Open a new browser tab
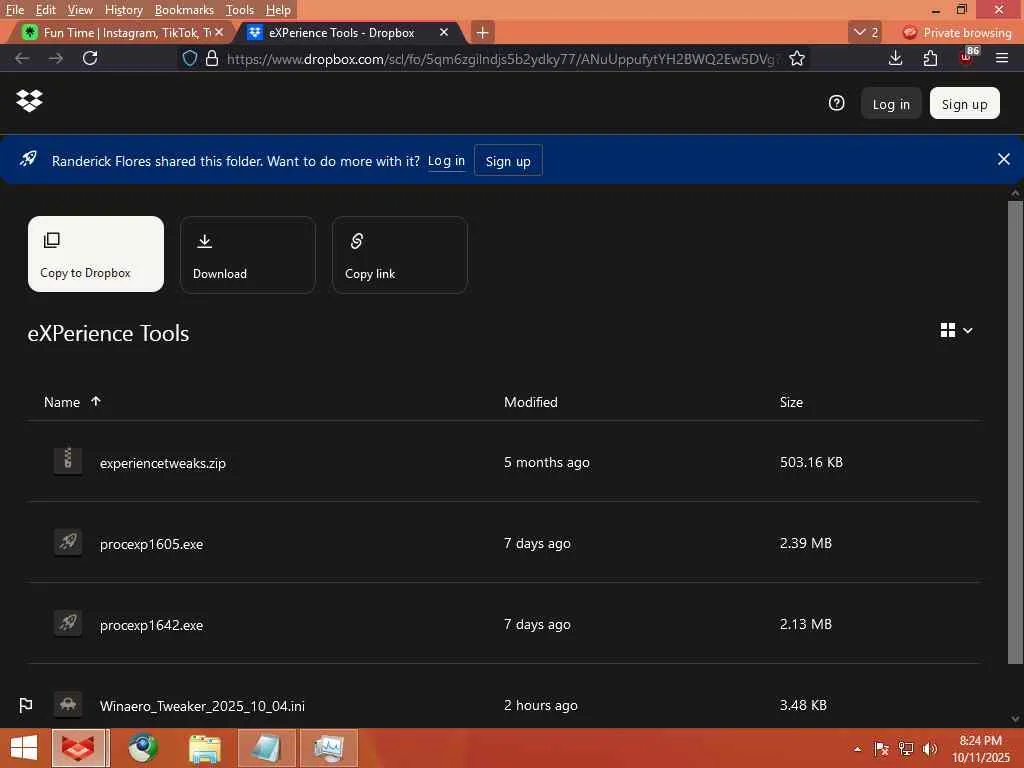Screen dimensions: 1024x768 pyautogui.click(x=482, y=32)
